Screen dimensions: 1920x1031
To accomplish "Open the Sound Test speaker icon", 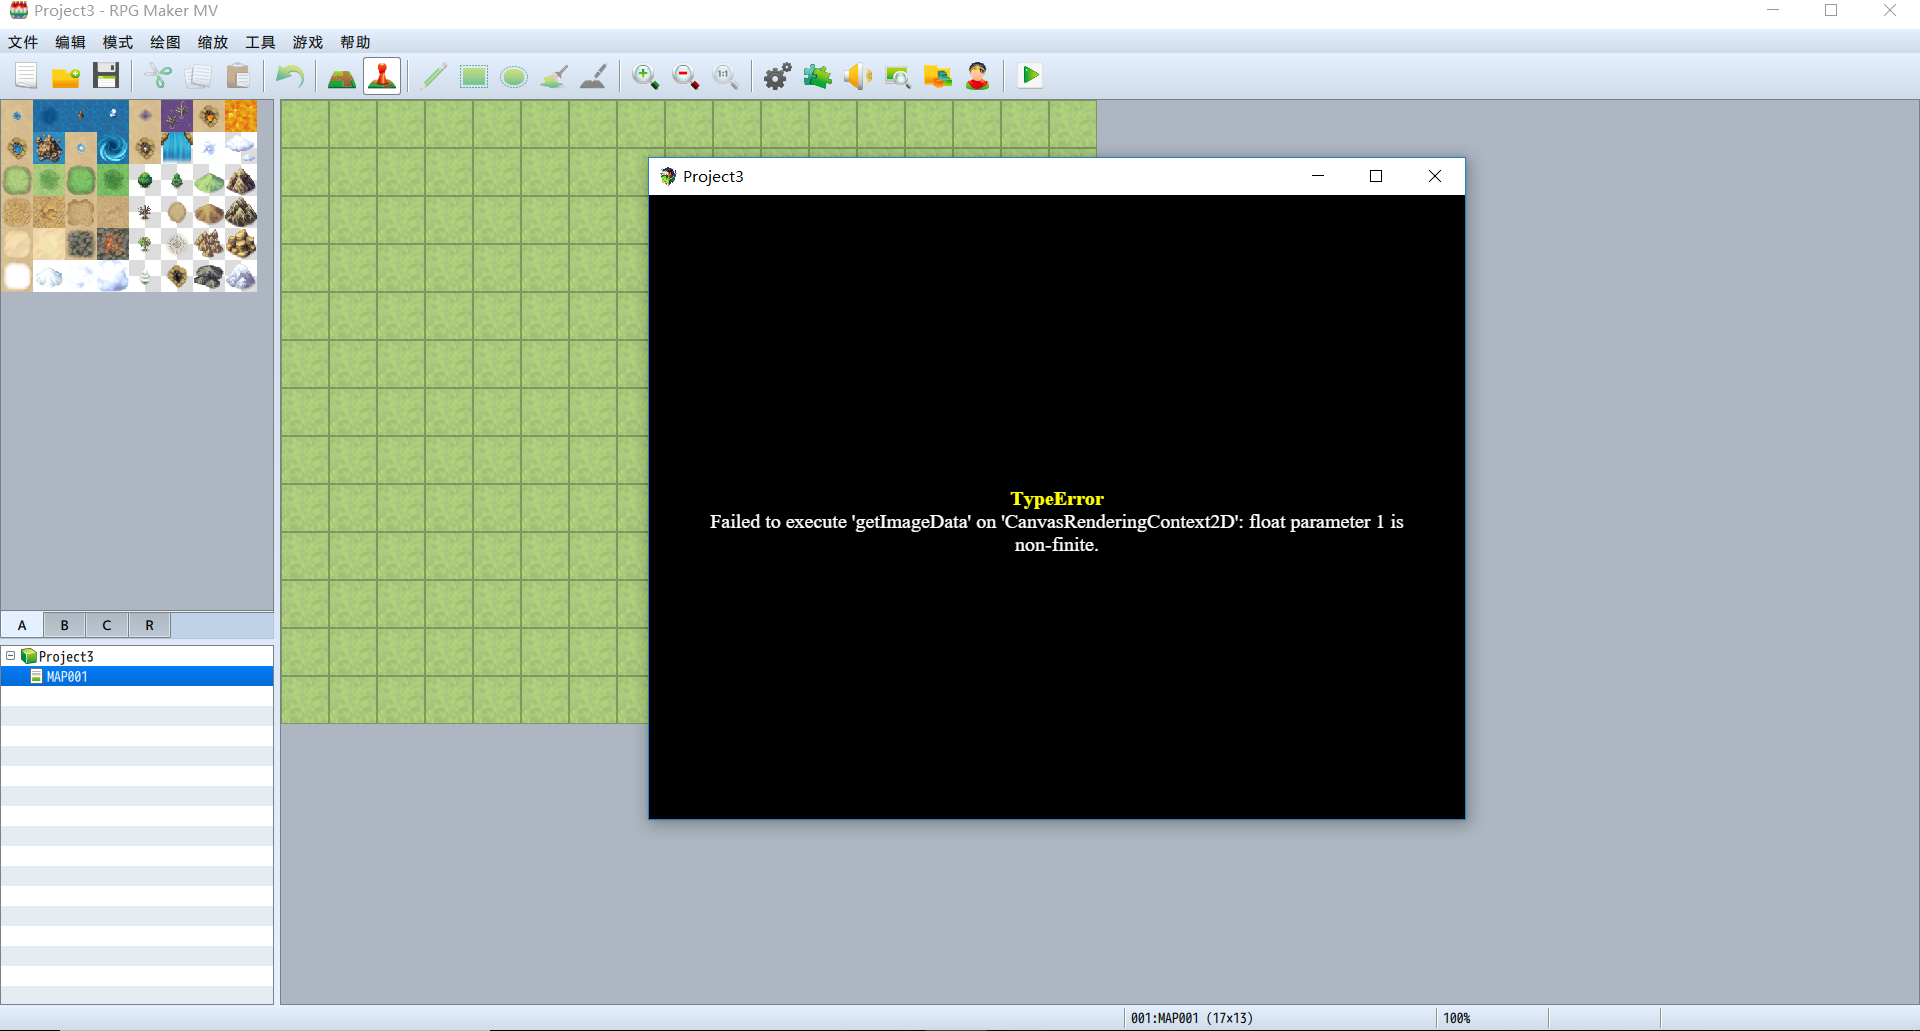I will 858,76.
